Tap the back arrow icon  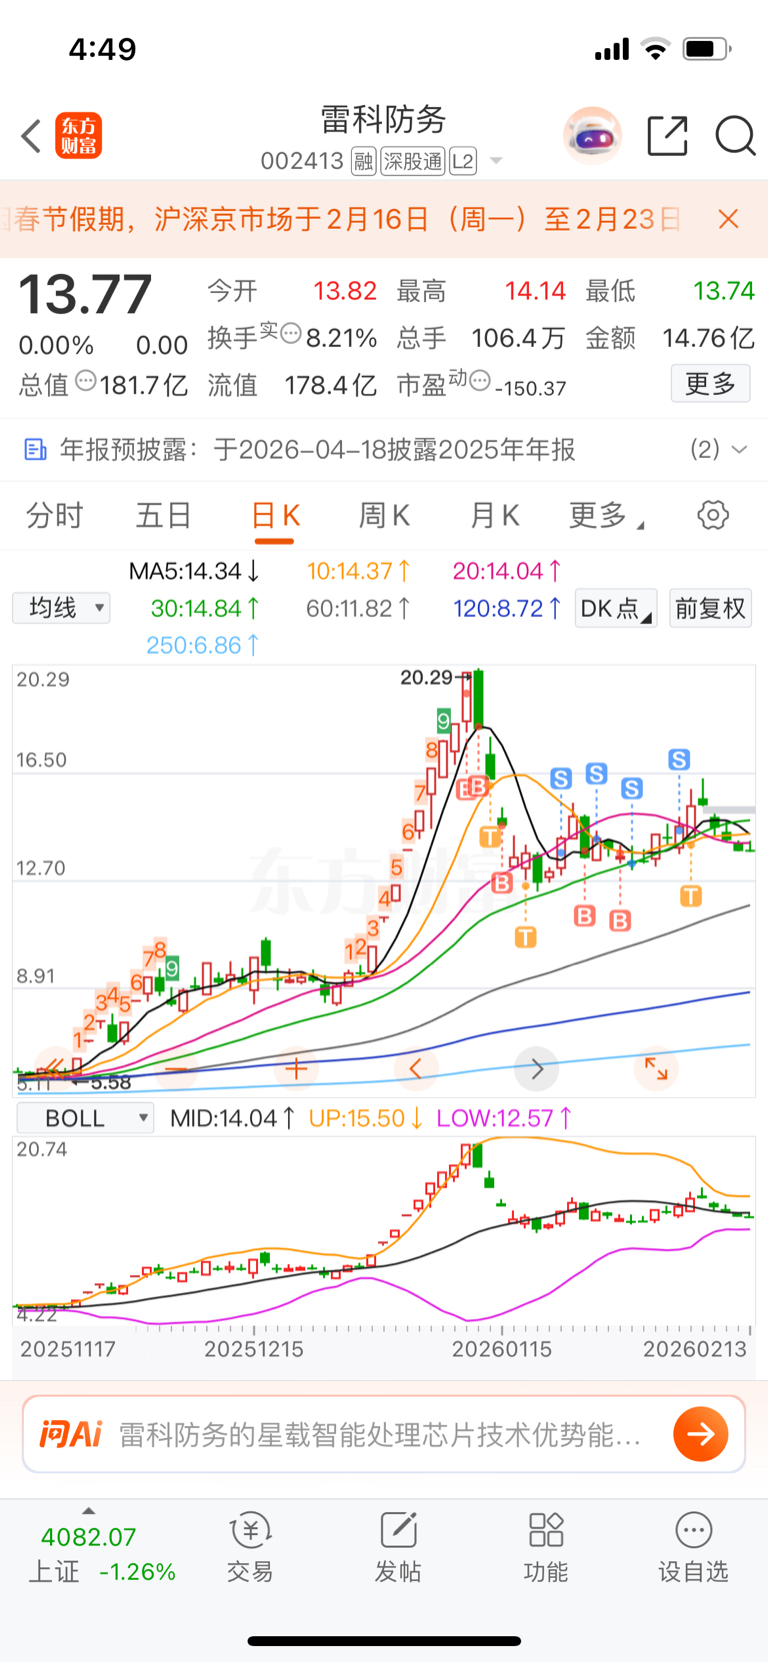pyautogui.click(x=31, y=136)
